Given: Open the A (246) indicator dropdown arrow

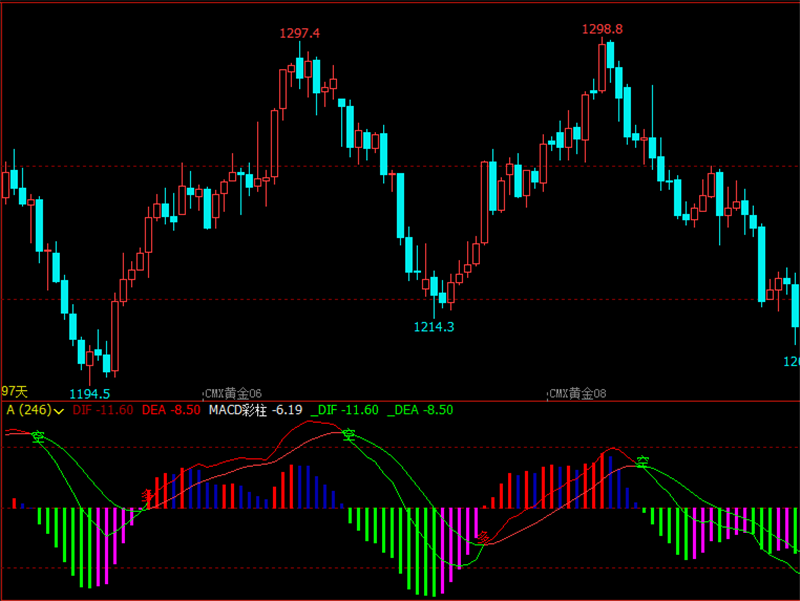Looking at the screenshot, I should (x=59, y=411).
